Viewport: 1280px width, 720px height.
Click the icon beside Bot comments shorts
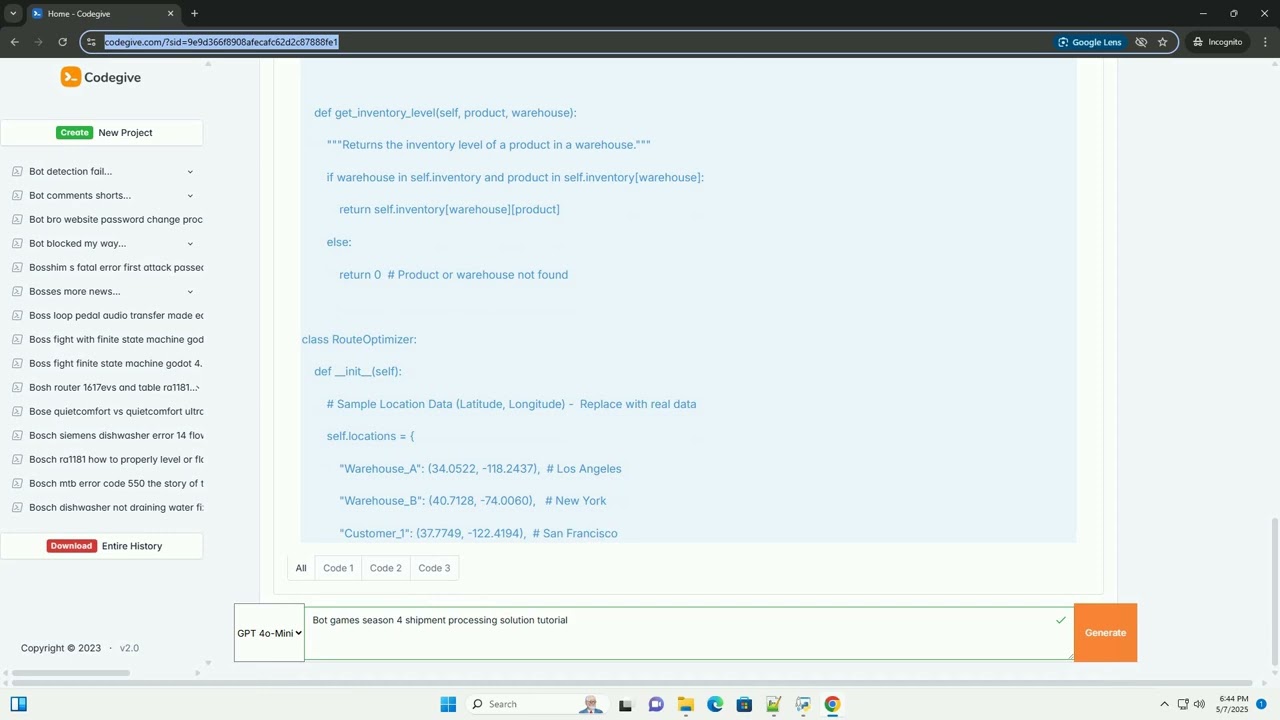click(17, 195)
